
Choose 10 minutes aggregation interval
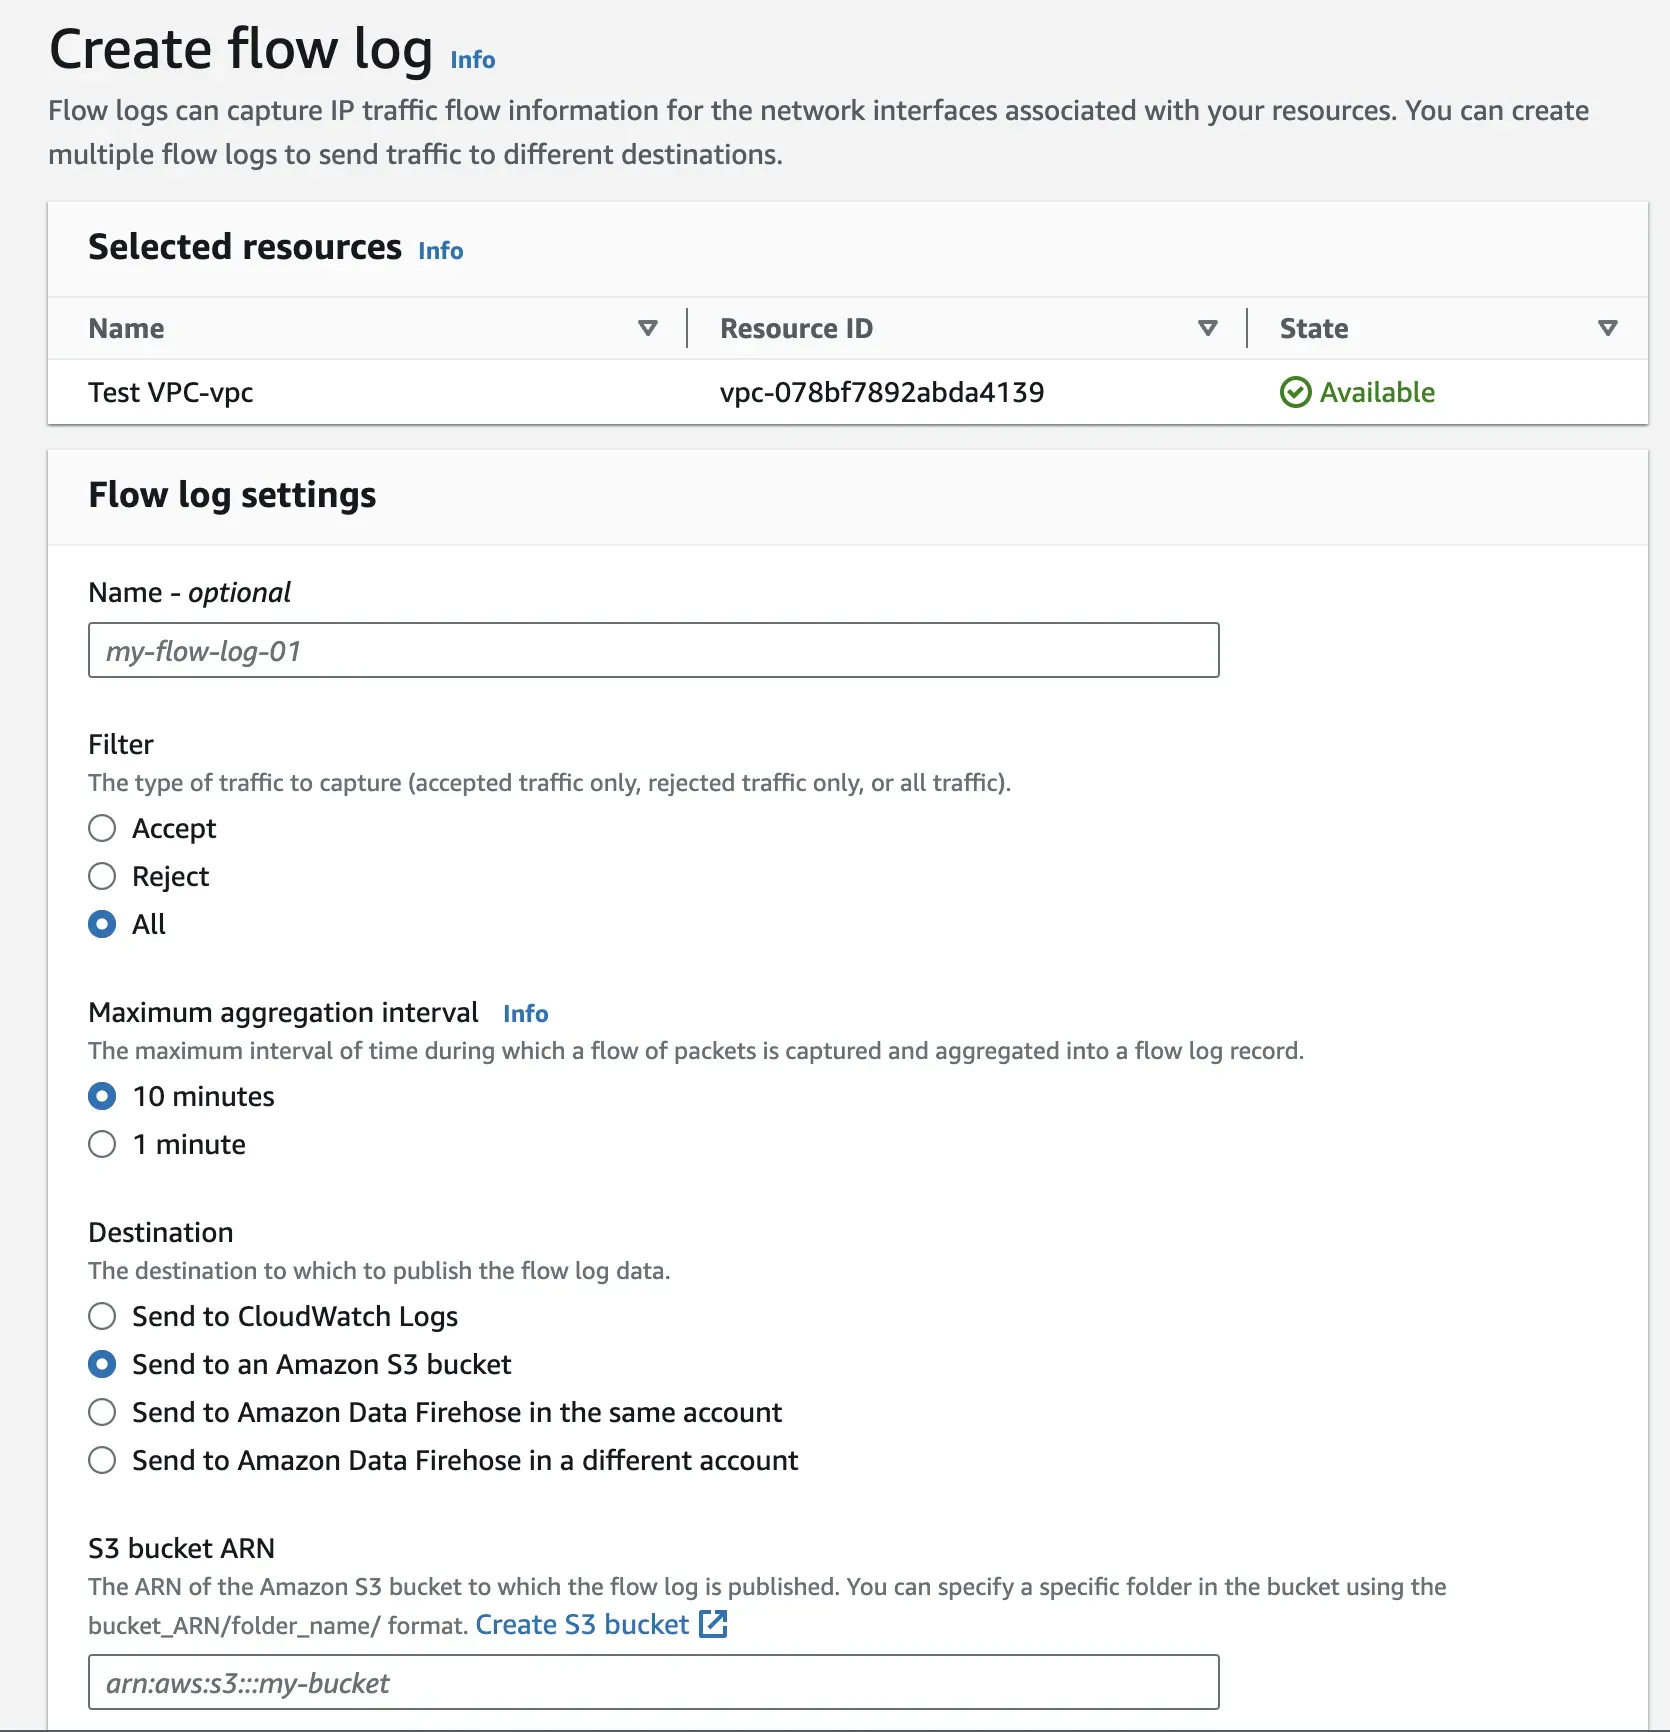[102, 1096]
